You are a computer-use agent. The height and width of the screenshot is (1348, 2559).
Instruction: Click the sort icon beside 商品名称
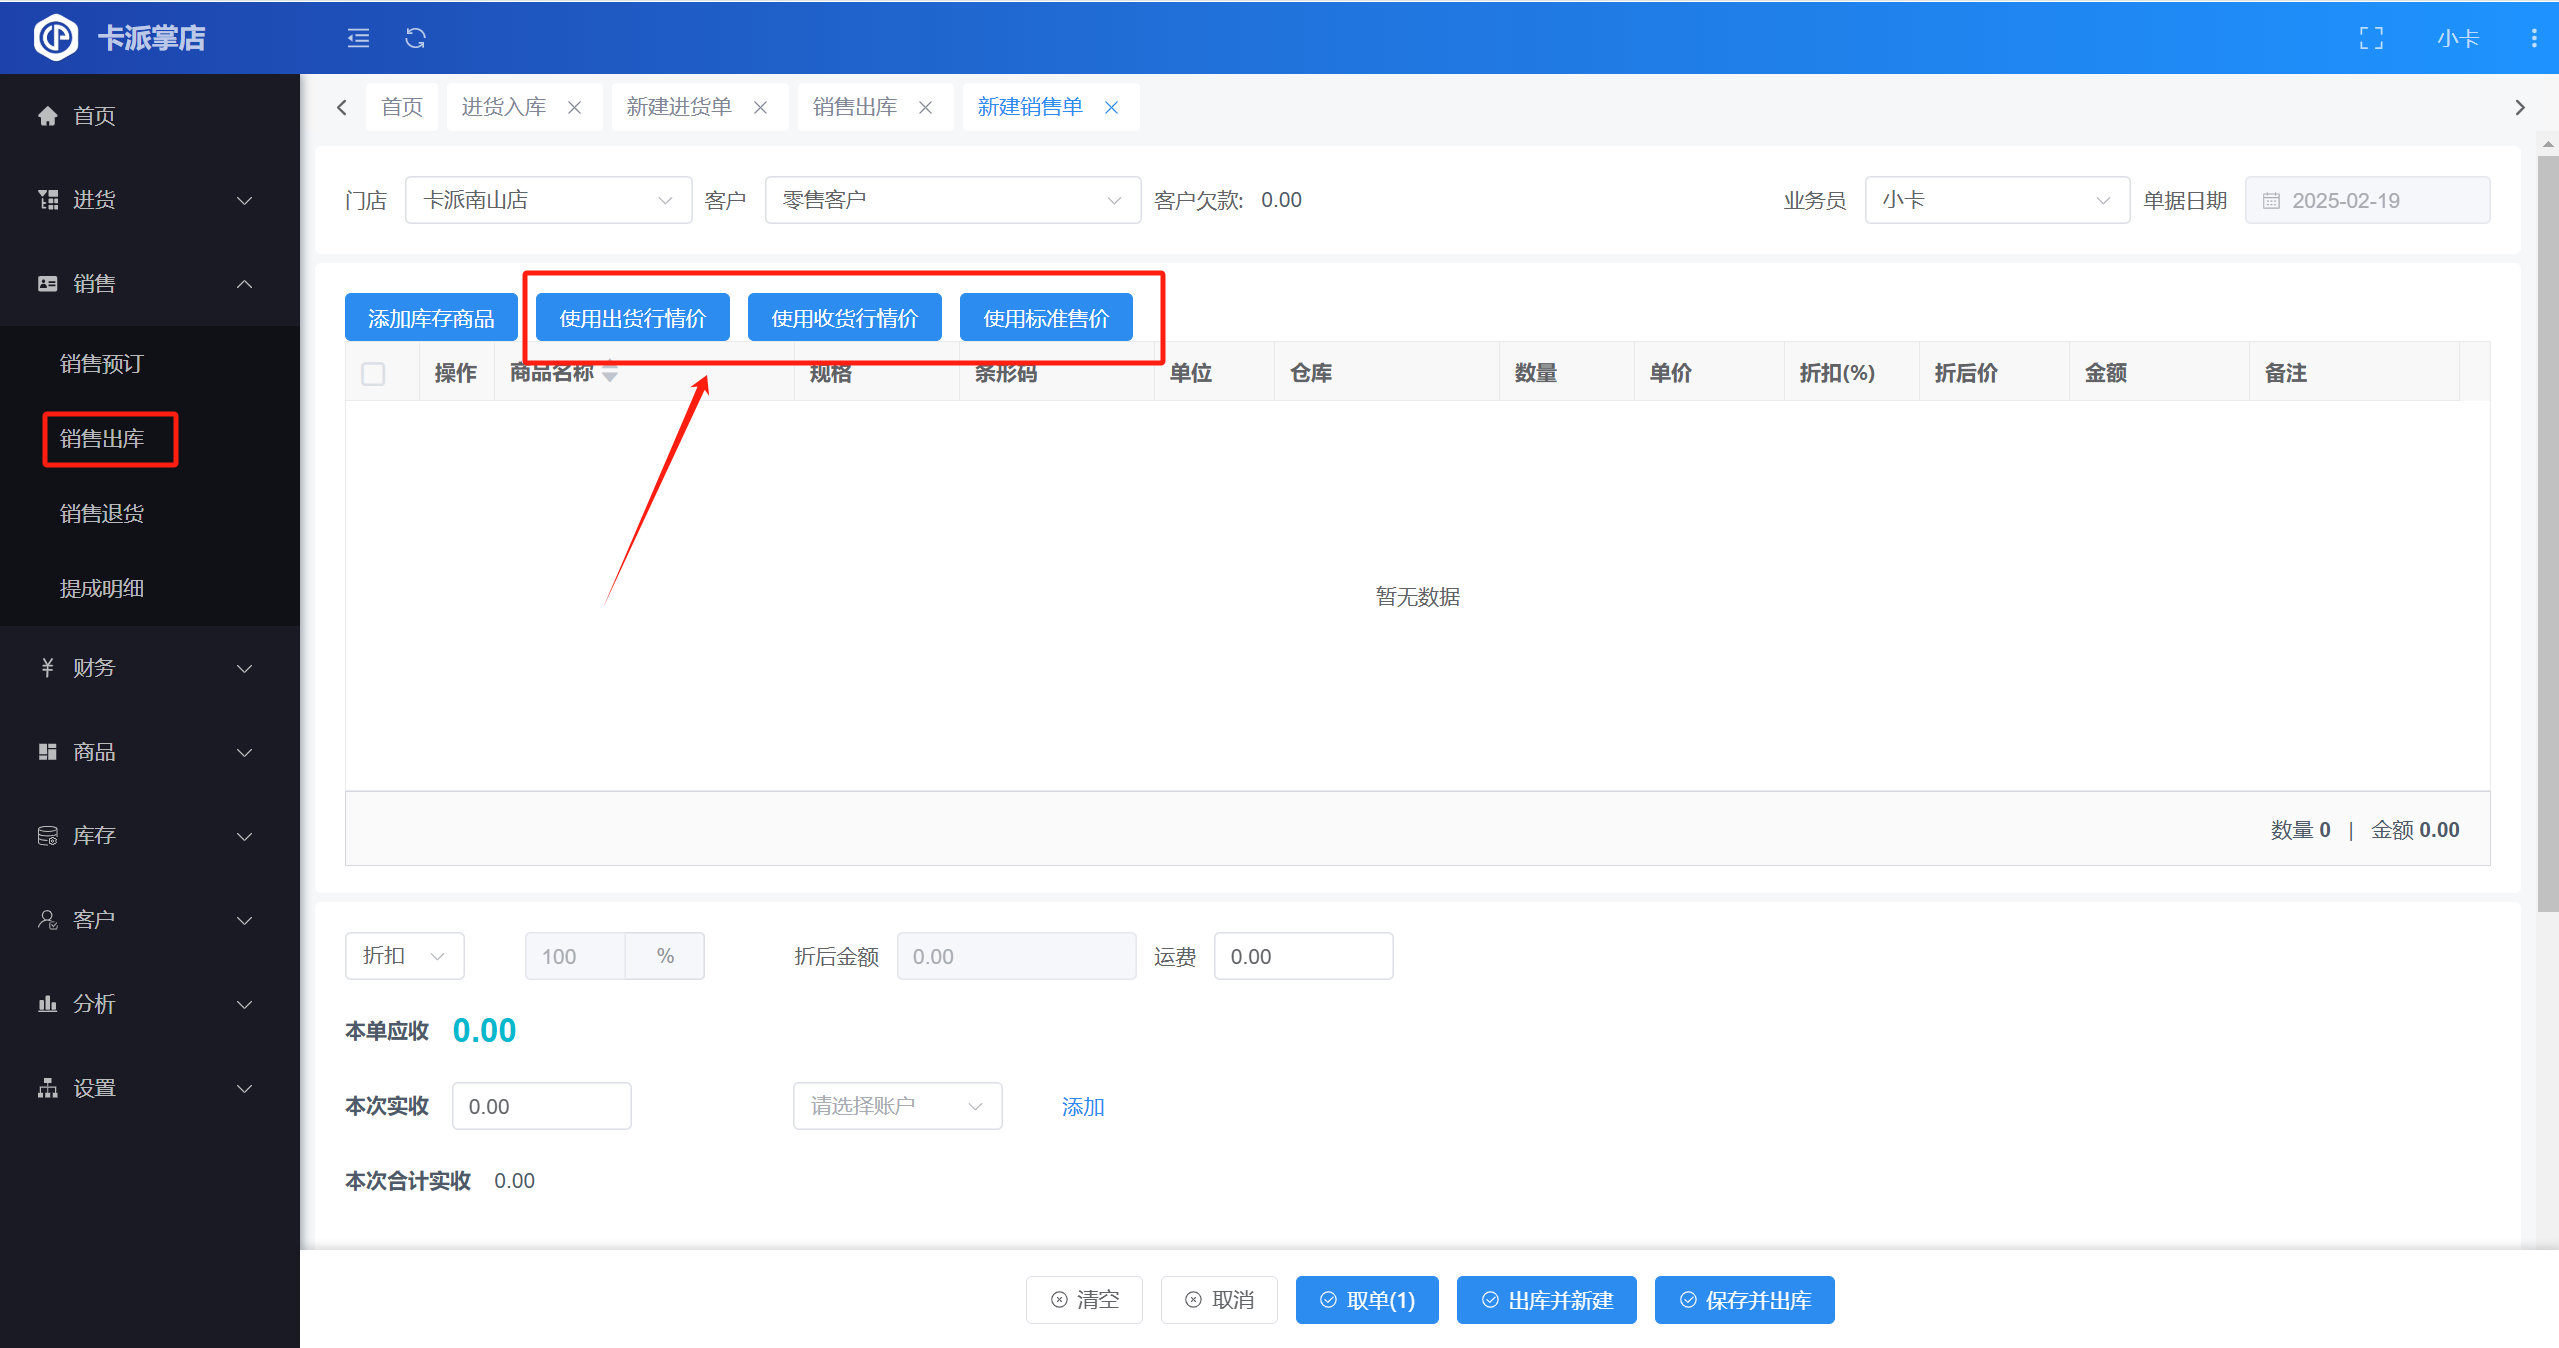point(610,373)
